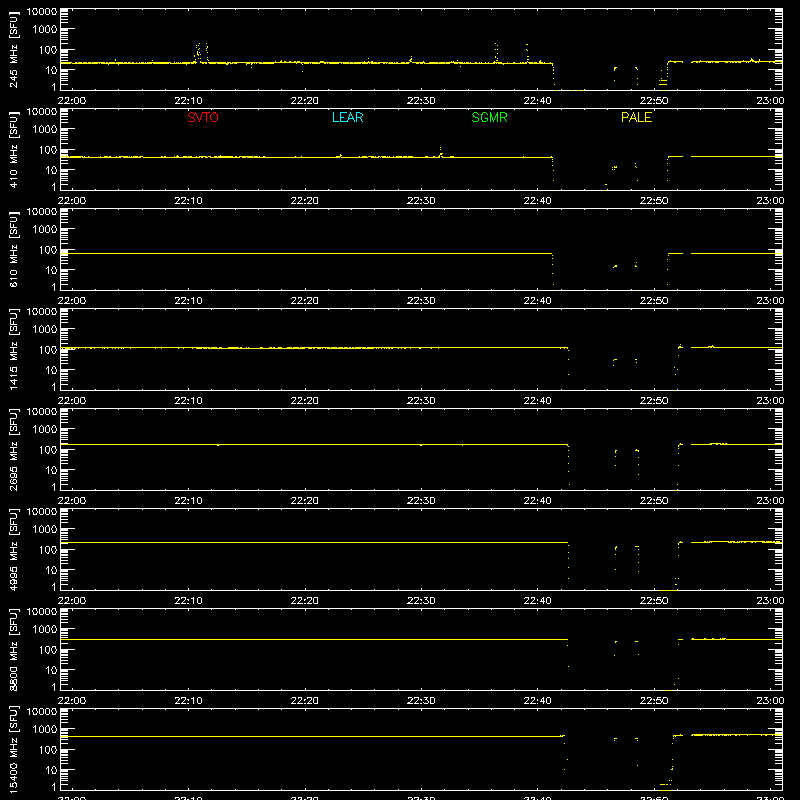
Task: Click the yellow PALE station label
Action: [x=636, y=117]
